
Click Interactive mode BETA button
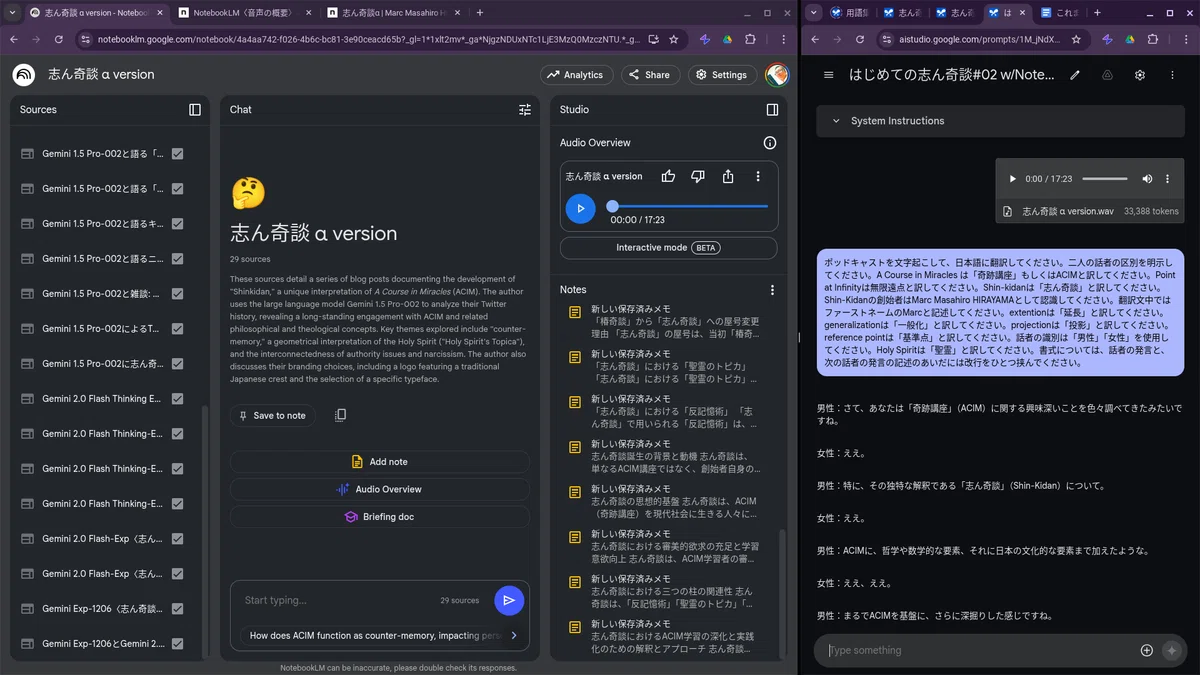click(x=668, y=248)
